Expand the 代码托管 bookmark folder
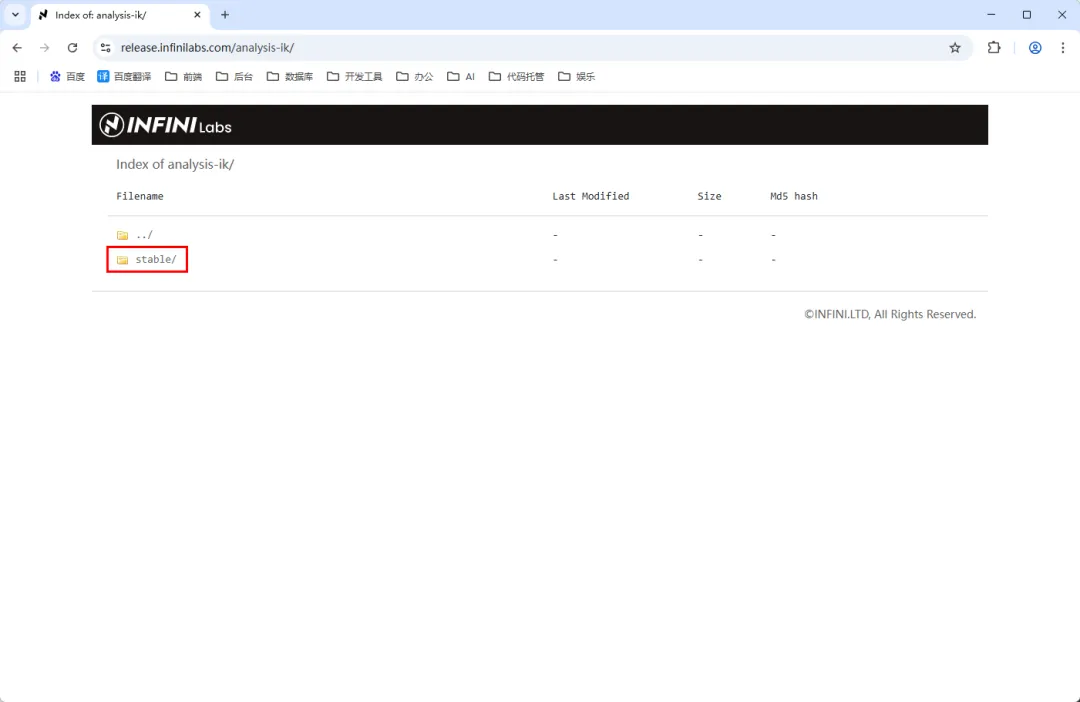Image resolution: width=1080 pixels, height=702 pixels. (x=517, y=76)
